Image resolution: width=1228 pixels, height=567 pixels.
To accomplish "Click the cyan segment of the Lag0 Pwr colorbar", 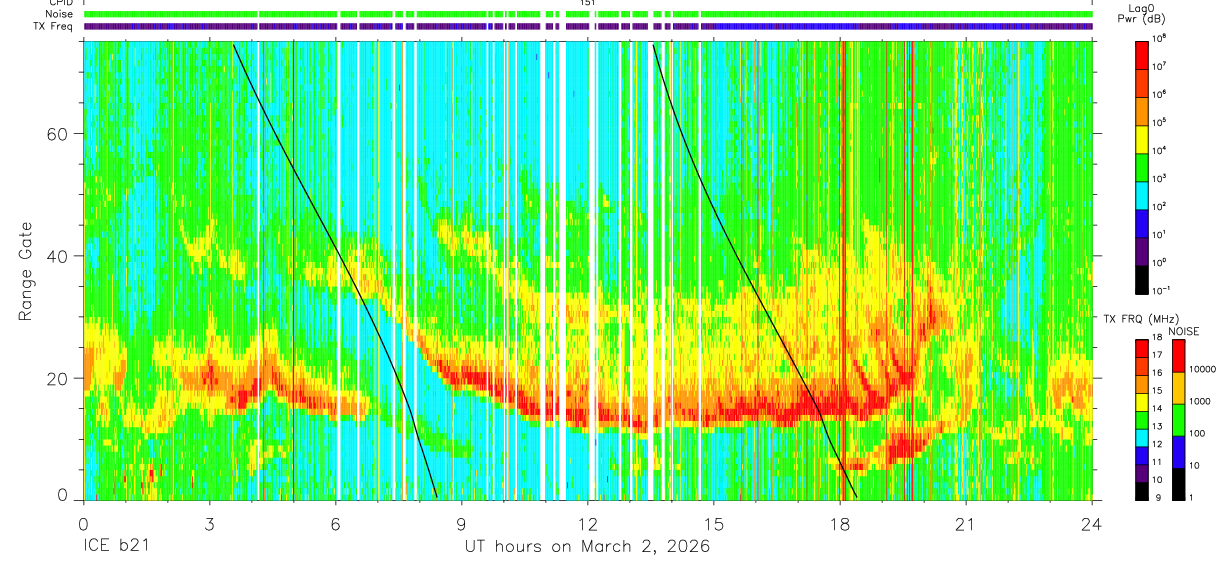I will [1142, 196].
